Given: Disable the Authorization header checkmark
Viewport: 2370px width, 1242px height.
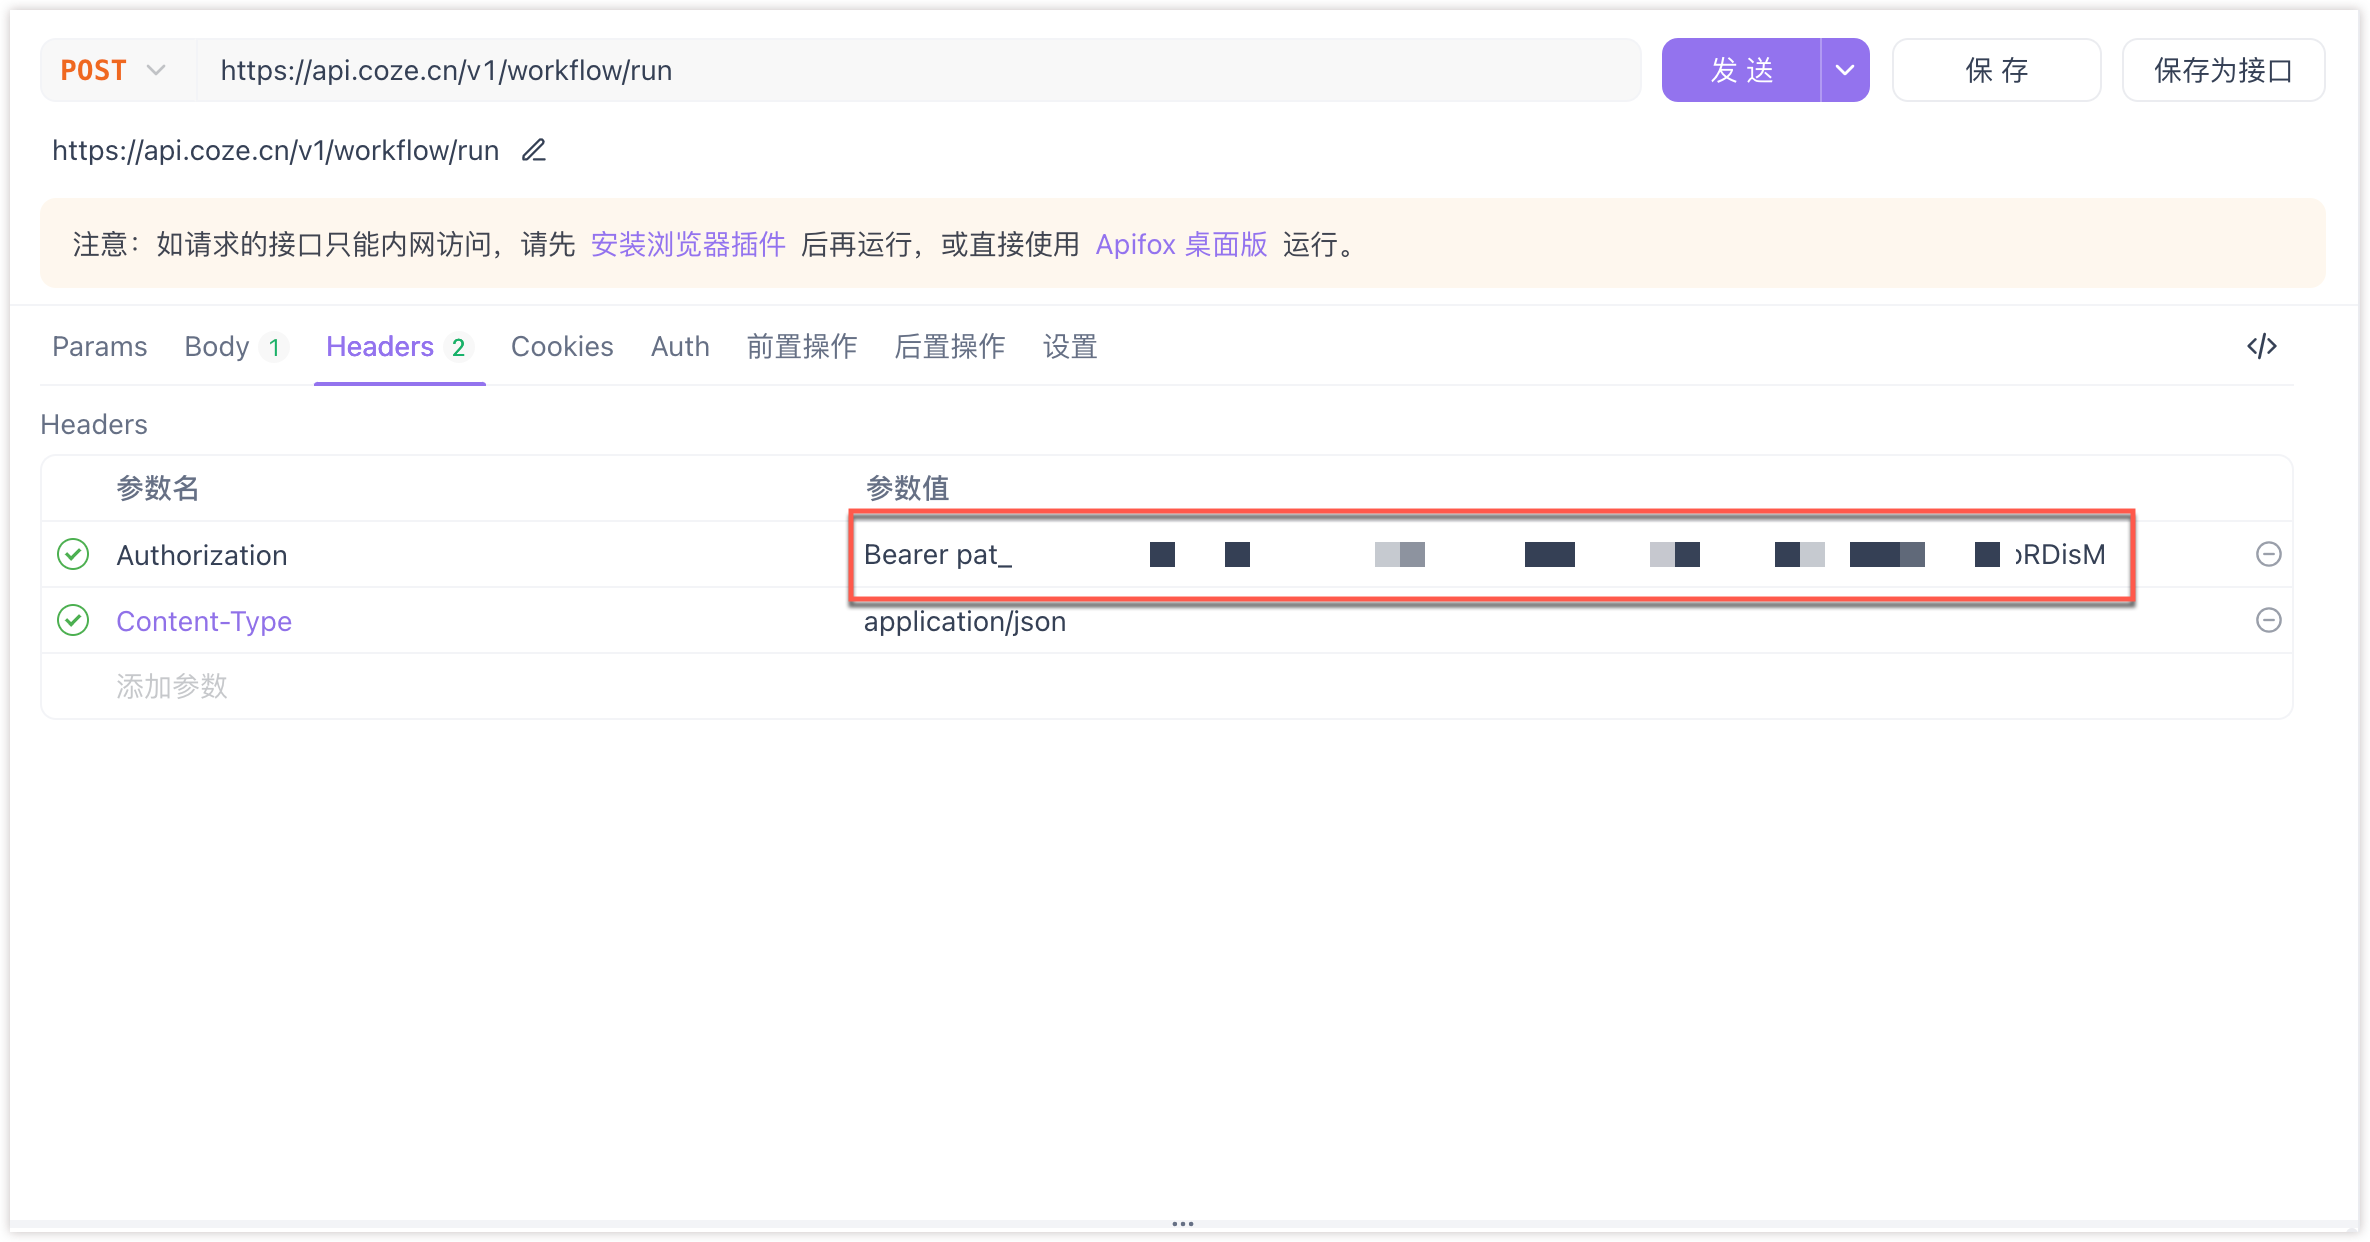Looking at the screenshot, I should pyautogui.click(x=73, y=554).
